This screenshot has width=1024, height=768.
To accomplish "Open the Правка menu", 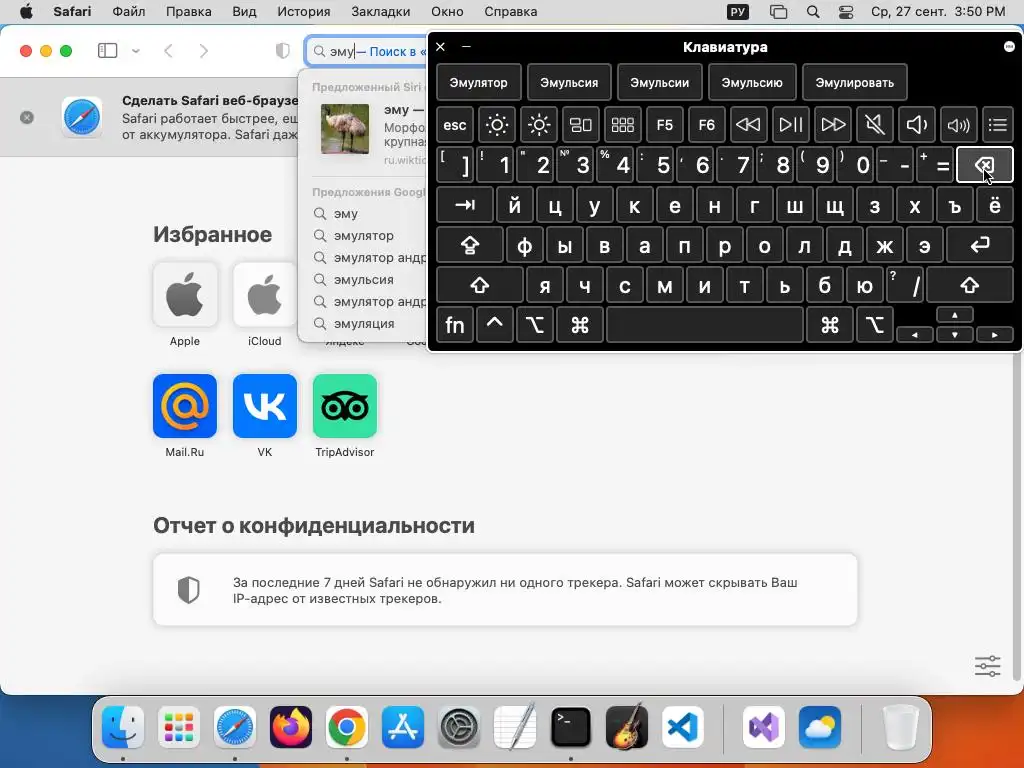I will 188,12.
